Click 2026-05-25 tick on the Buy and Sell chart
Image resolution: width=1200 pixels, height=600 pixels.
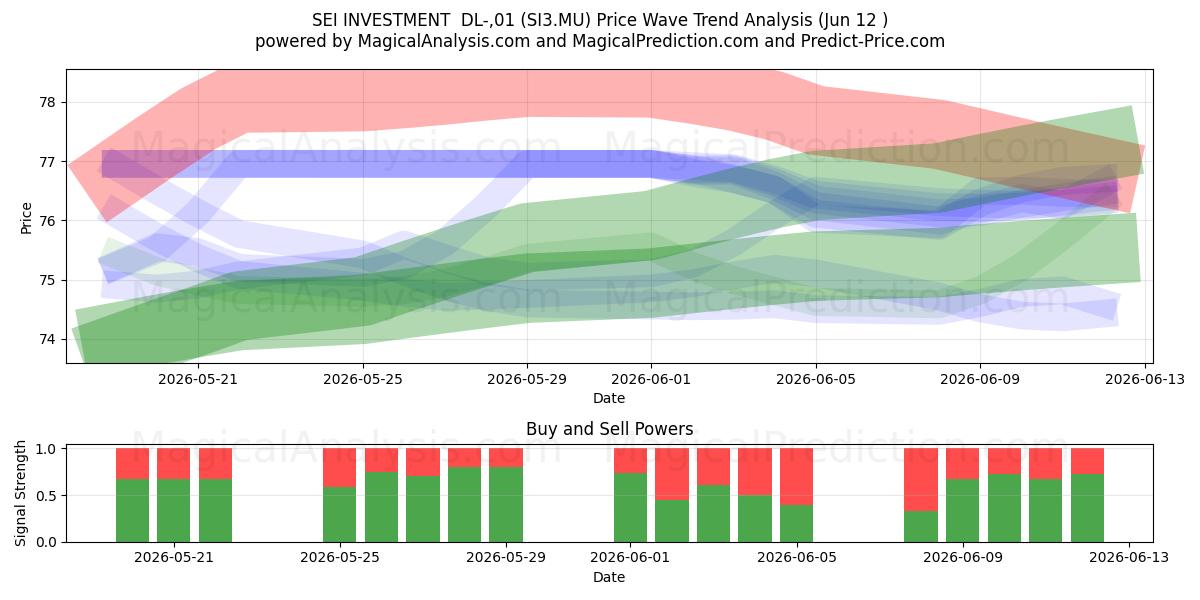click(x=340, y=558)
